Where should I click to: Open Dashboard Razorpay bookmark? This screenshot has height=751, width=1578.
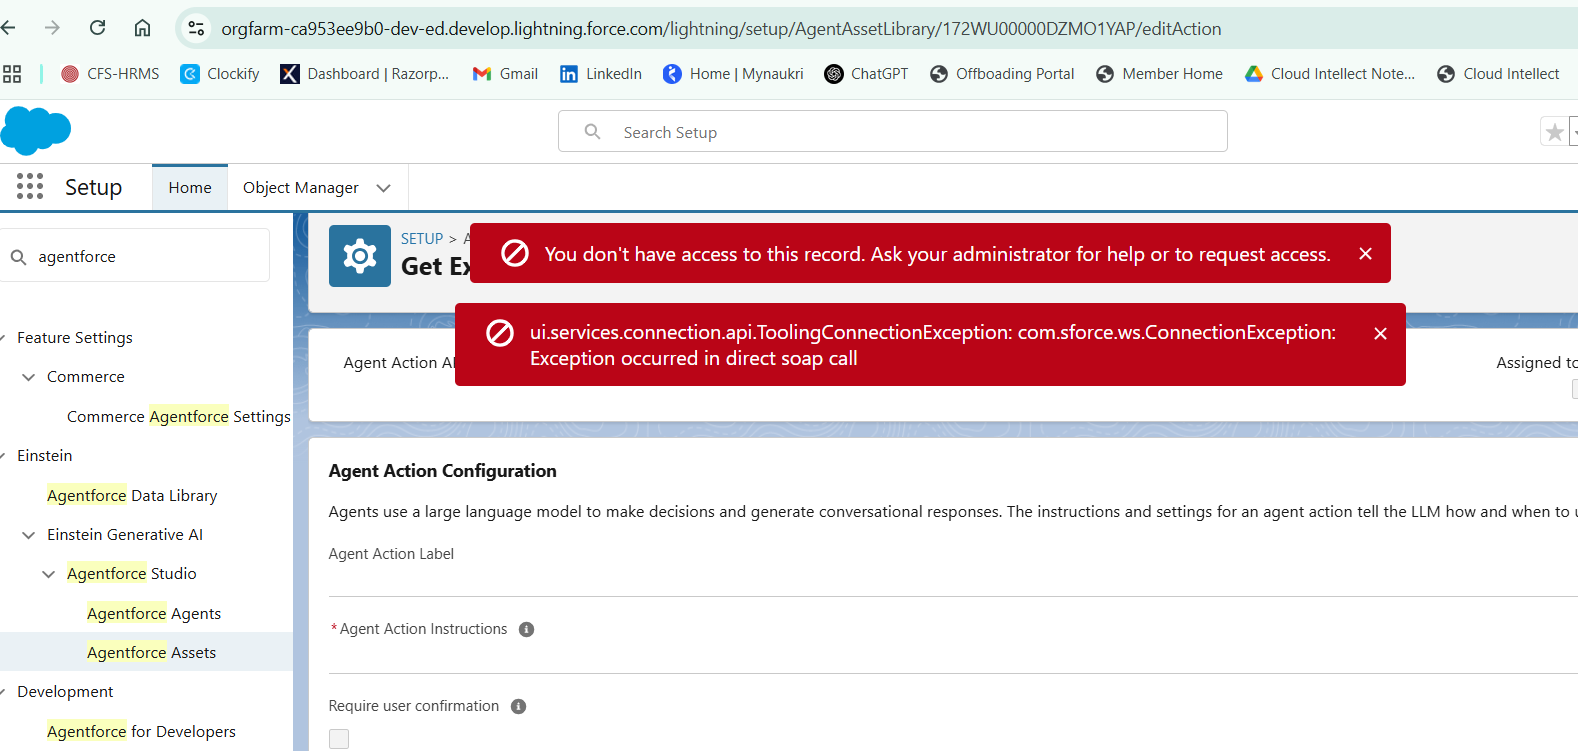[x=365, y=74]
